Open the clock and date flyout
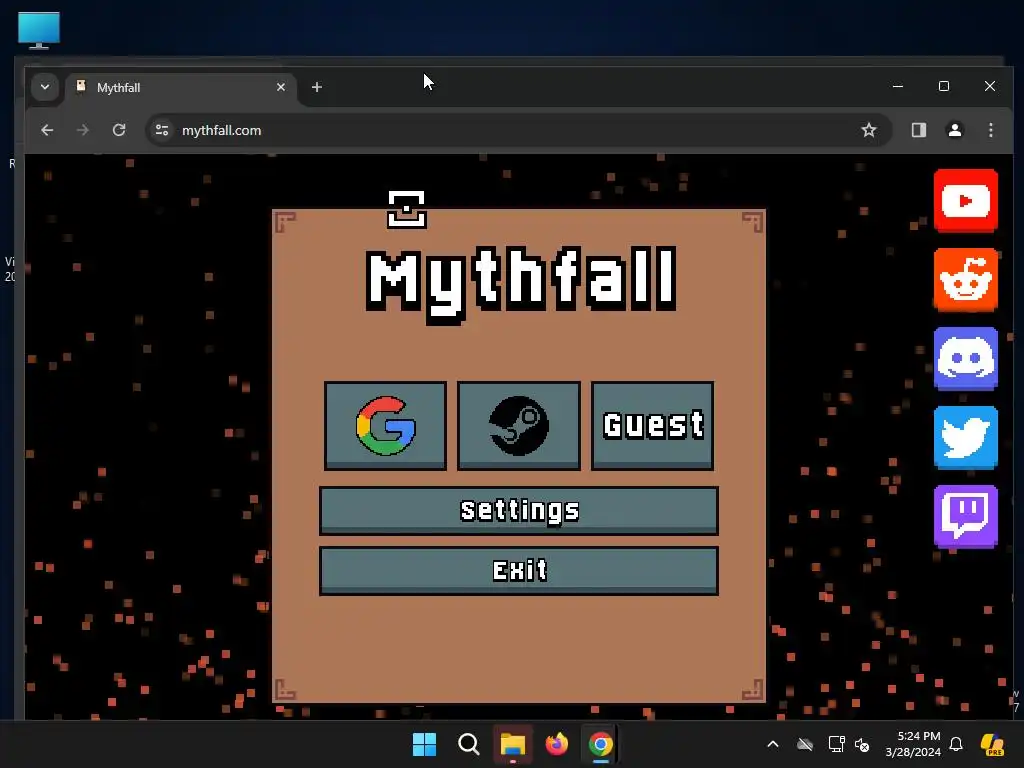 [913, 744]
